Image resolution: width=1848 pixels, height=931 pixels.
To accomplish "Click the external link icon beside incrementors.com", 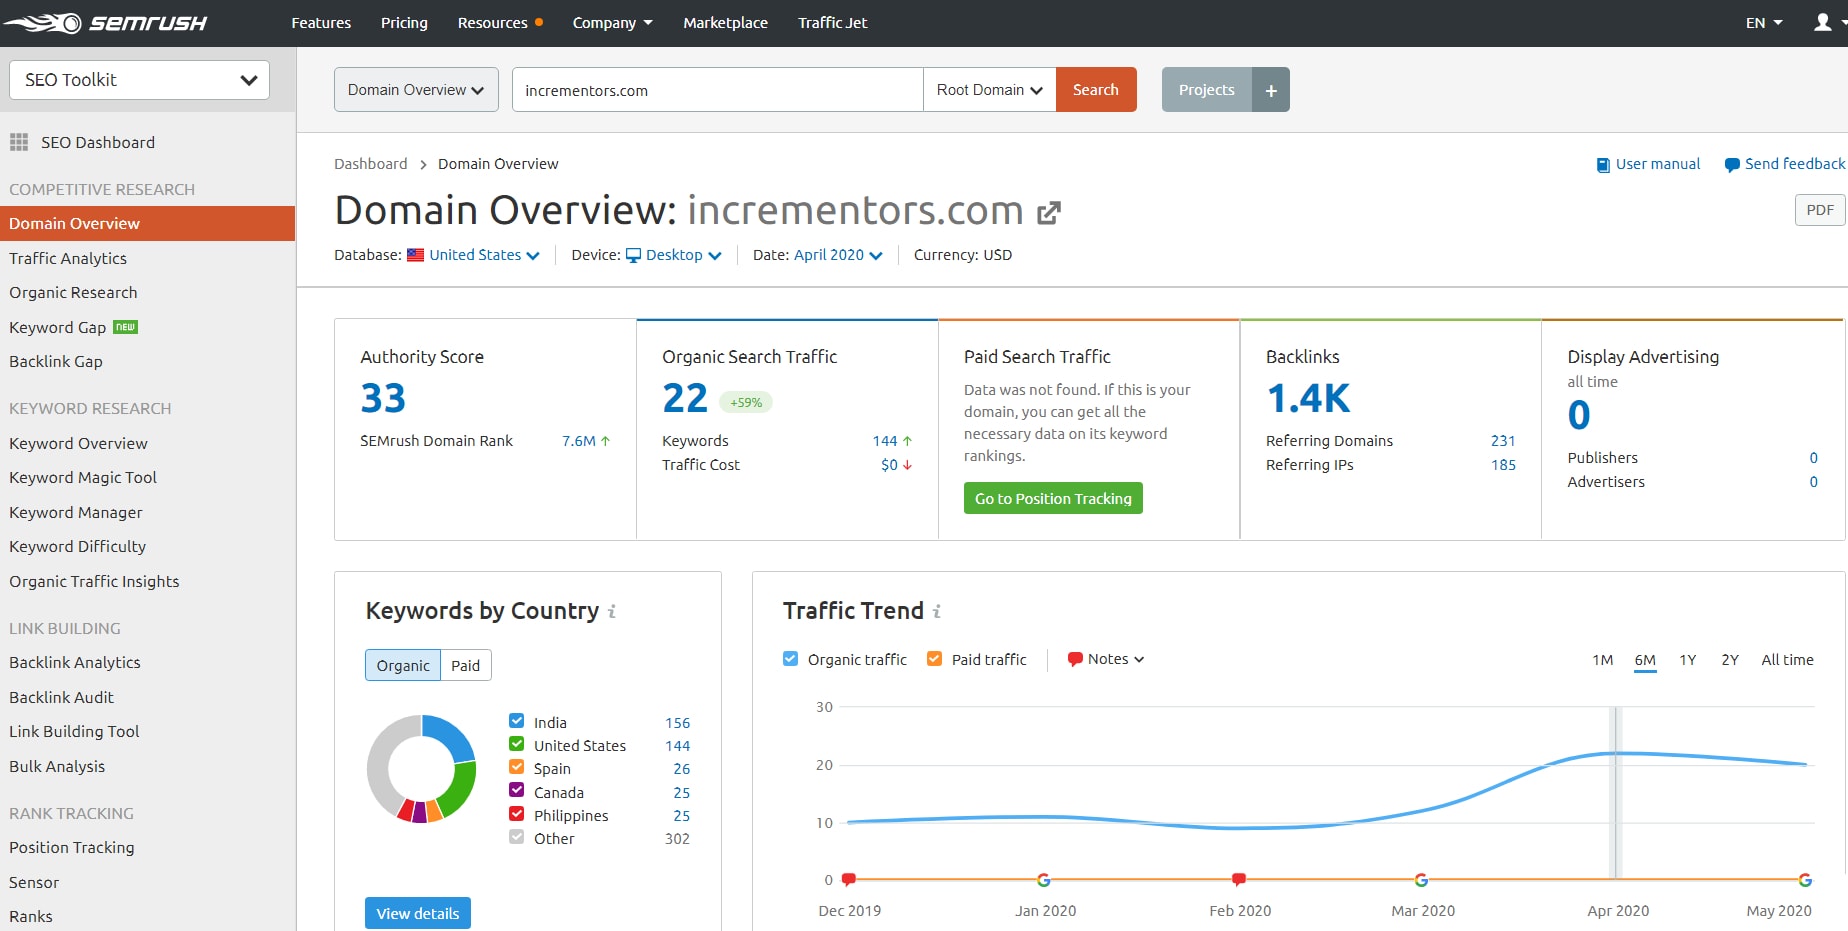I will [1048, 211].
